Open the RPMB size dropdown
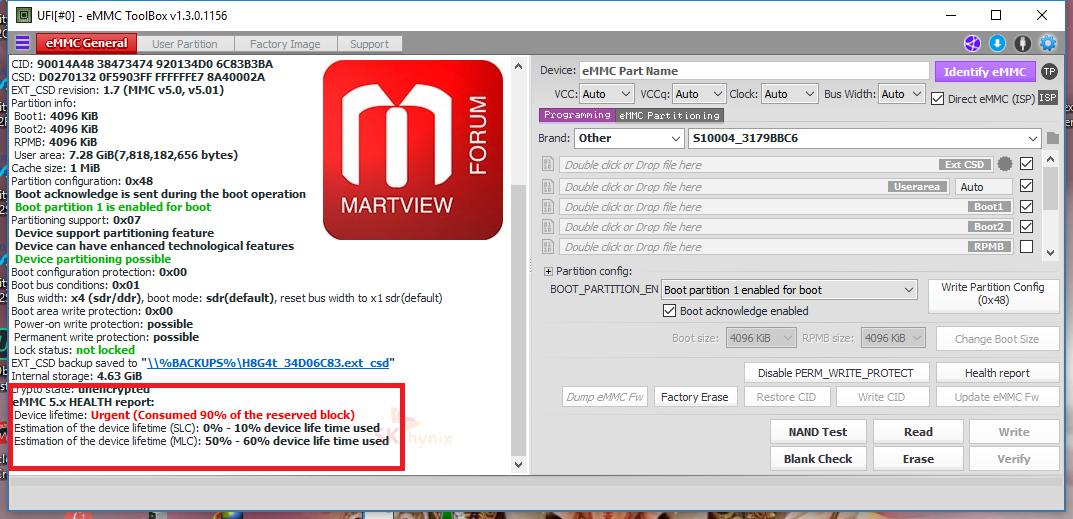 894,338
